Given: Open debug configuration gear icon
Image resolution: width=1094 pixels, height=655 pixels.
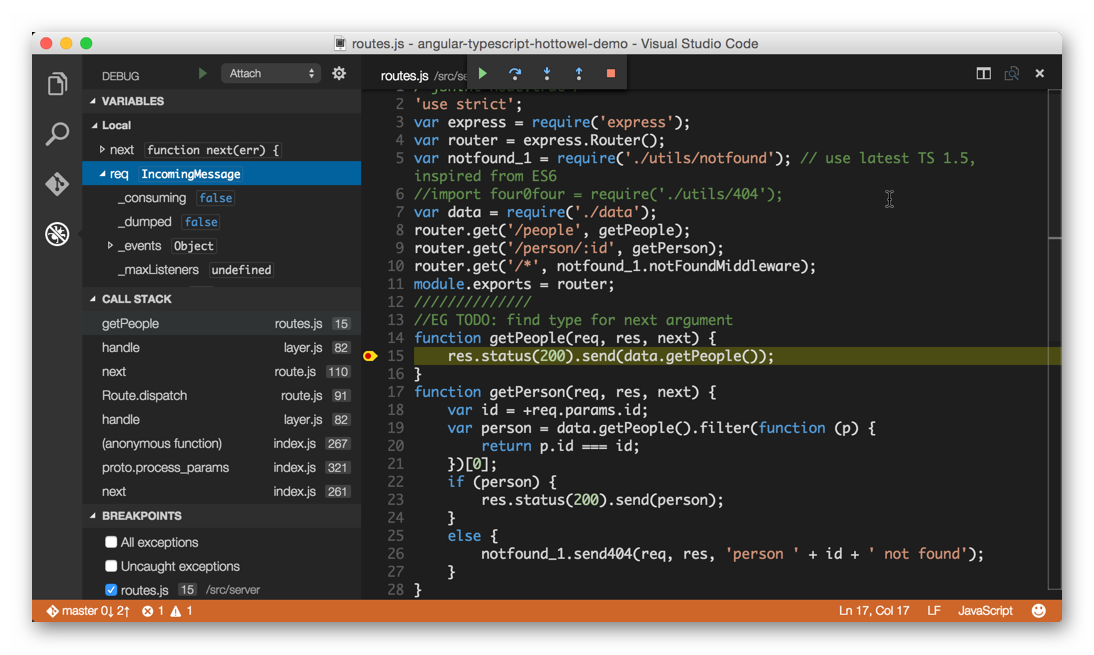Looking at the screenshot, I should (339, 73).
